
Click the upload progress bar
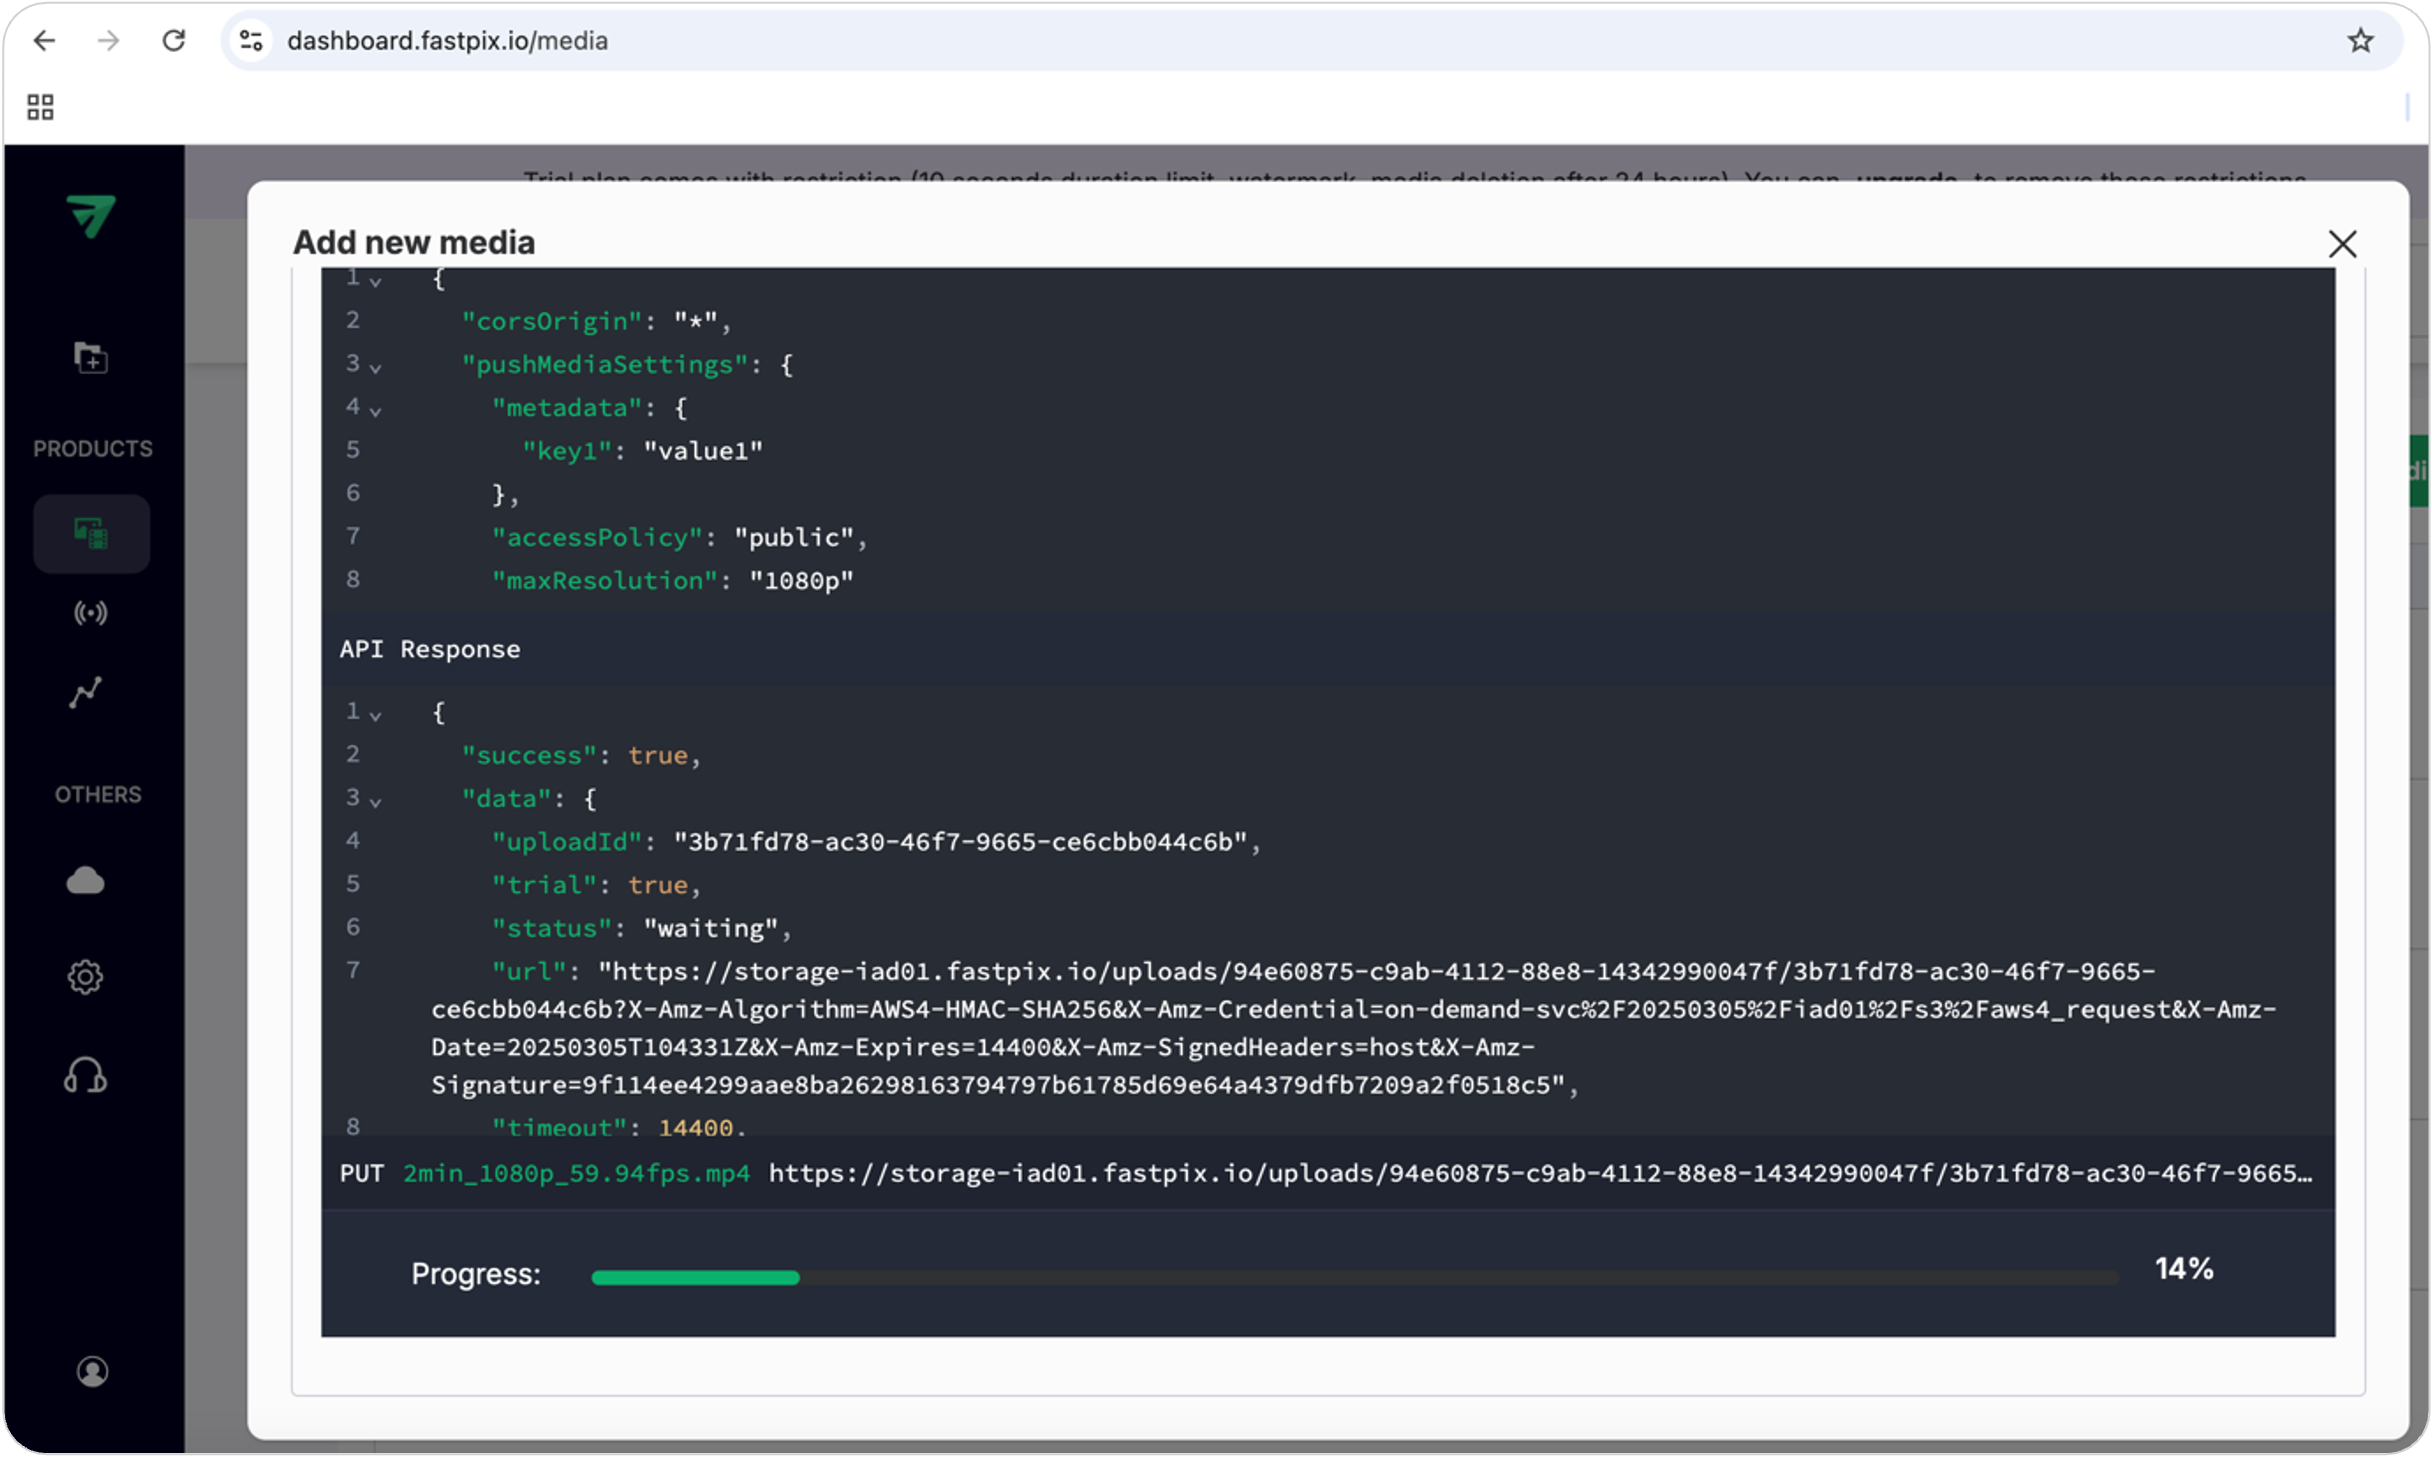[1355, 1277]
